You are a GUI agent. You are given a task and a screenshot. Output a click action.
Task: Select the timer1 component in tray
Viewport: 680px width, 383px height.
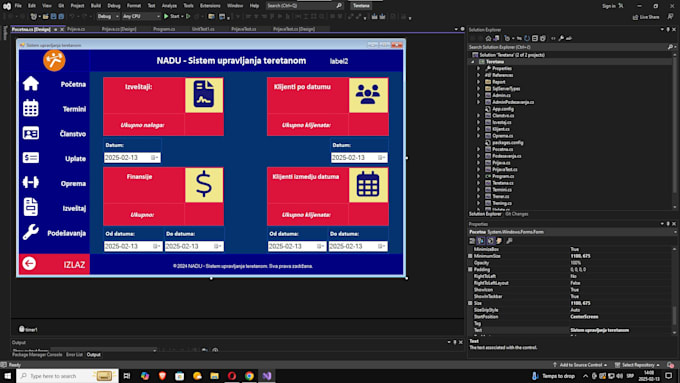click(28, 329)
